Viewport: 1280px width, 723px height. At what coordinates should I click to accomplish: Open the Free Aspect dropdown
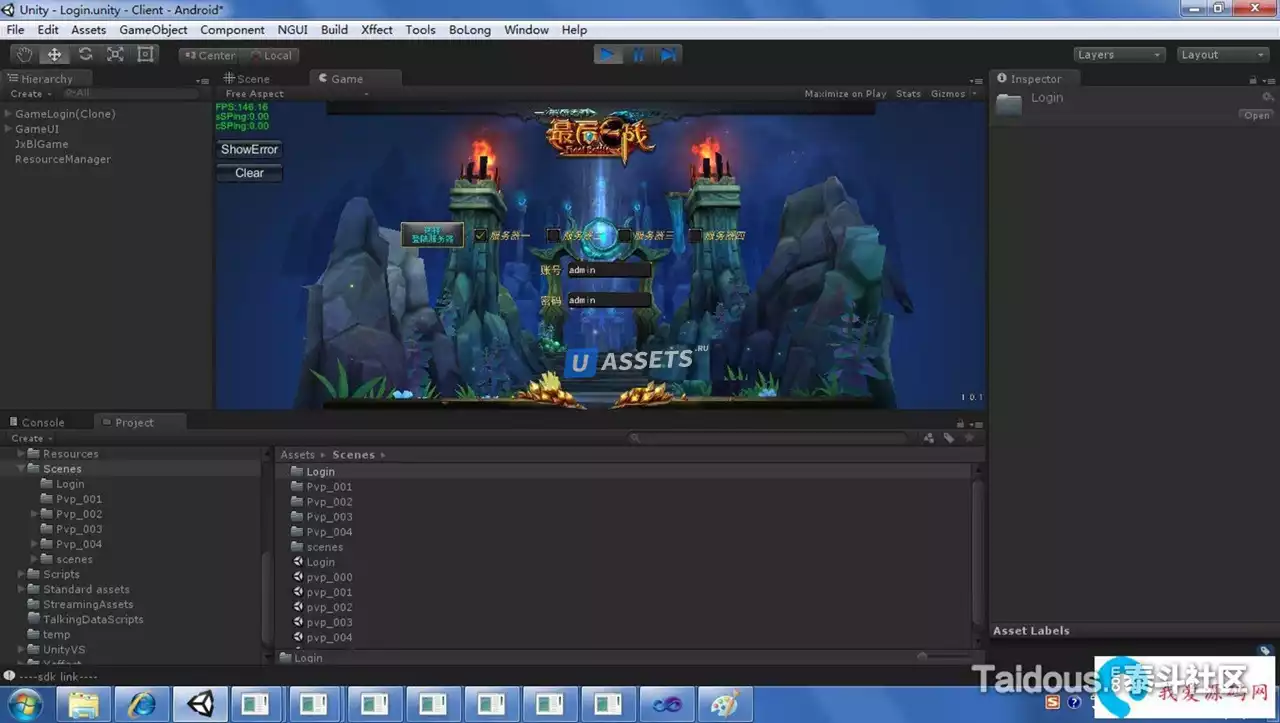[x=295, y=94]
